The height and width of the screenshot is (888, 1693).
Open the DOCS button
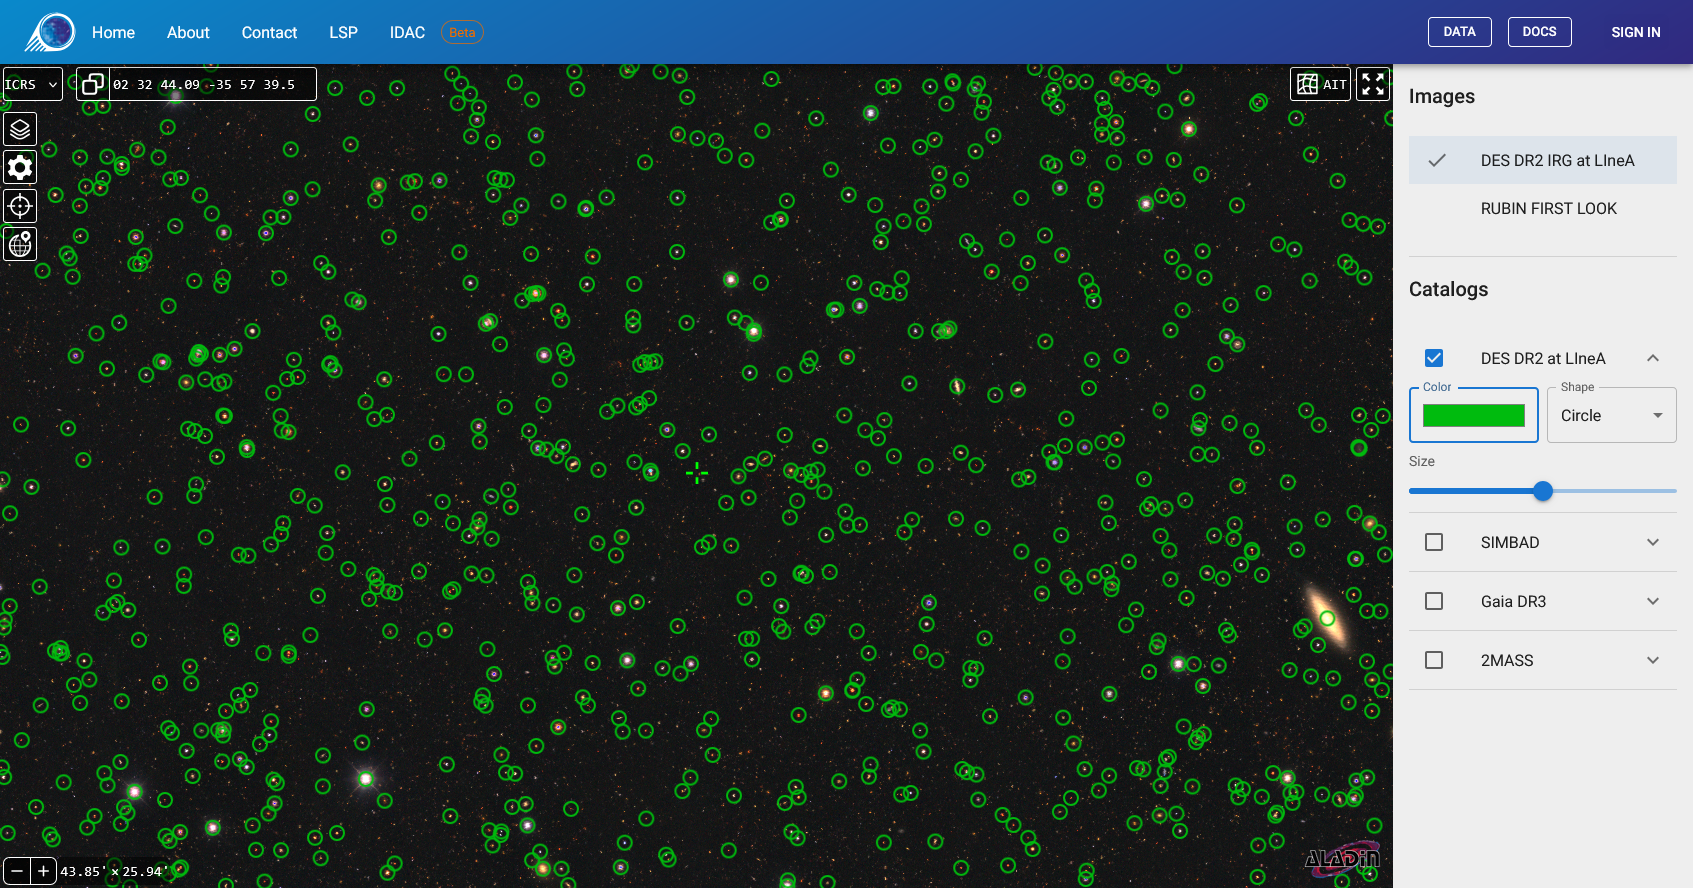point(1539,32)
